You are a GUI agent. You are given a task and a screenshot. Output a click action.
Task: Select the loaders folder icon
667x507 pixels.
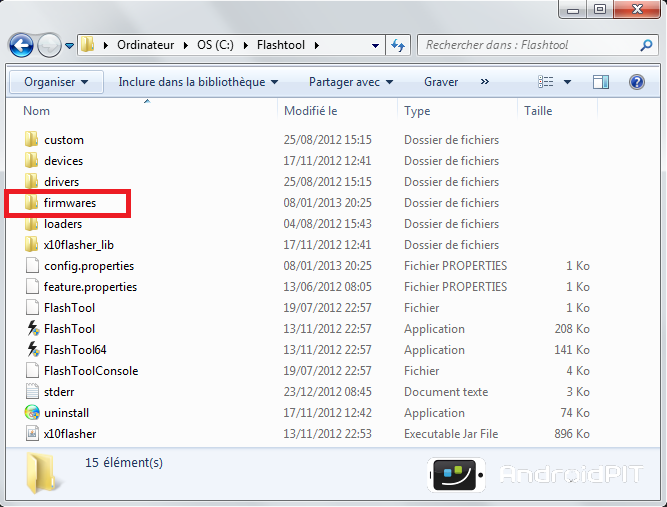pos(31,223)
